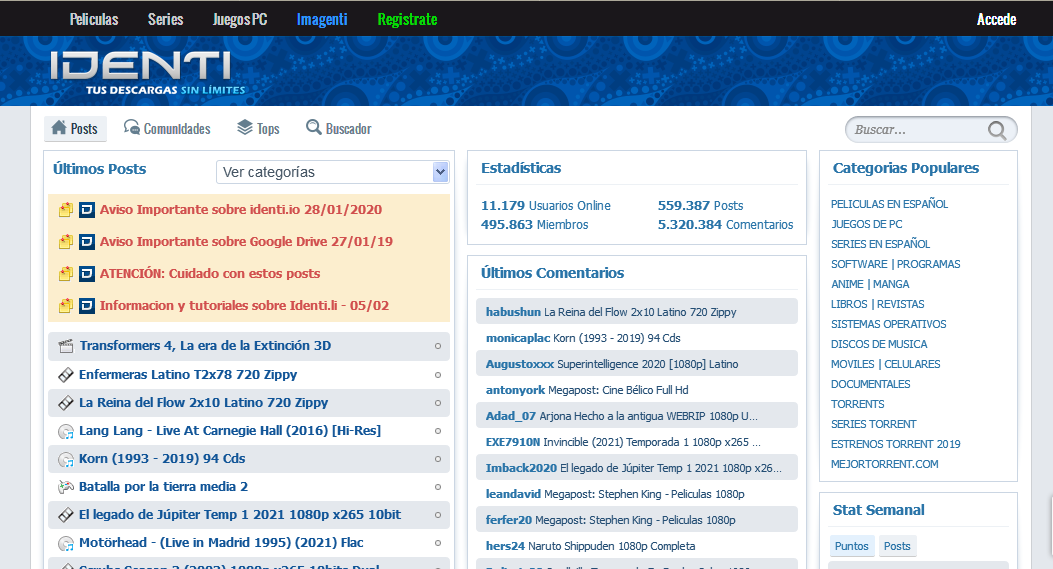Open Transformers 4, La era de la Extinción 3D
This screenshot has width=1053, height=569.
pos(205,346)
